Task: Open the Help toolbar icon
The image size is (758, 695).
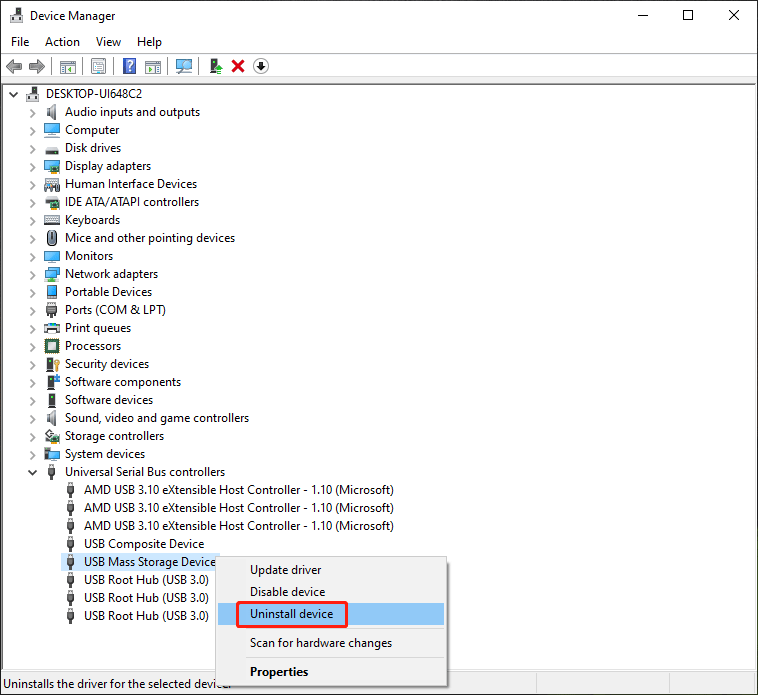Action: [x=129, y=66]
